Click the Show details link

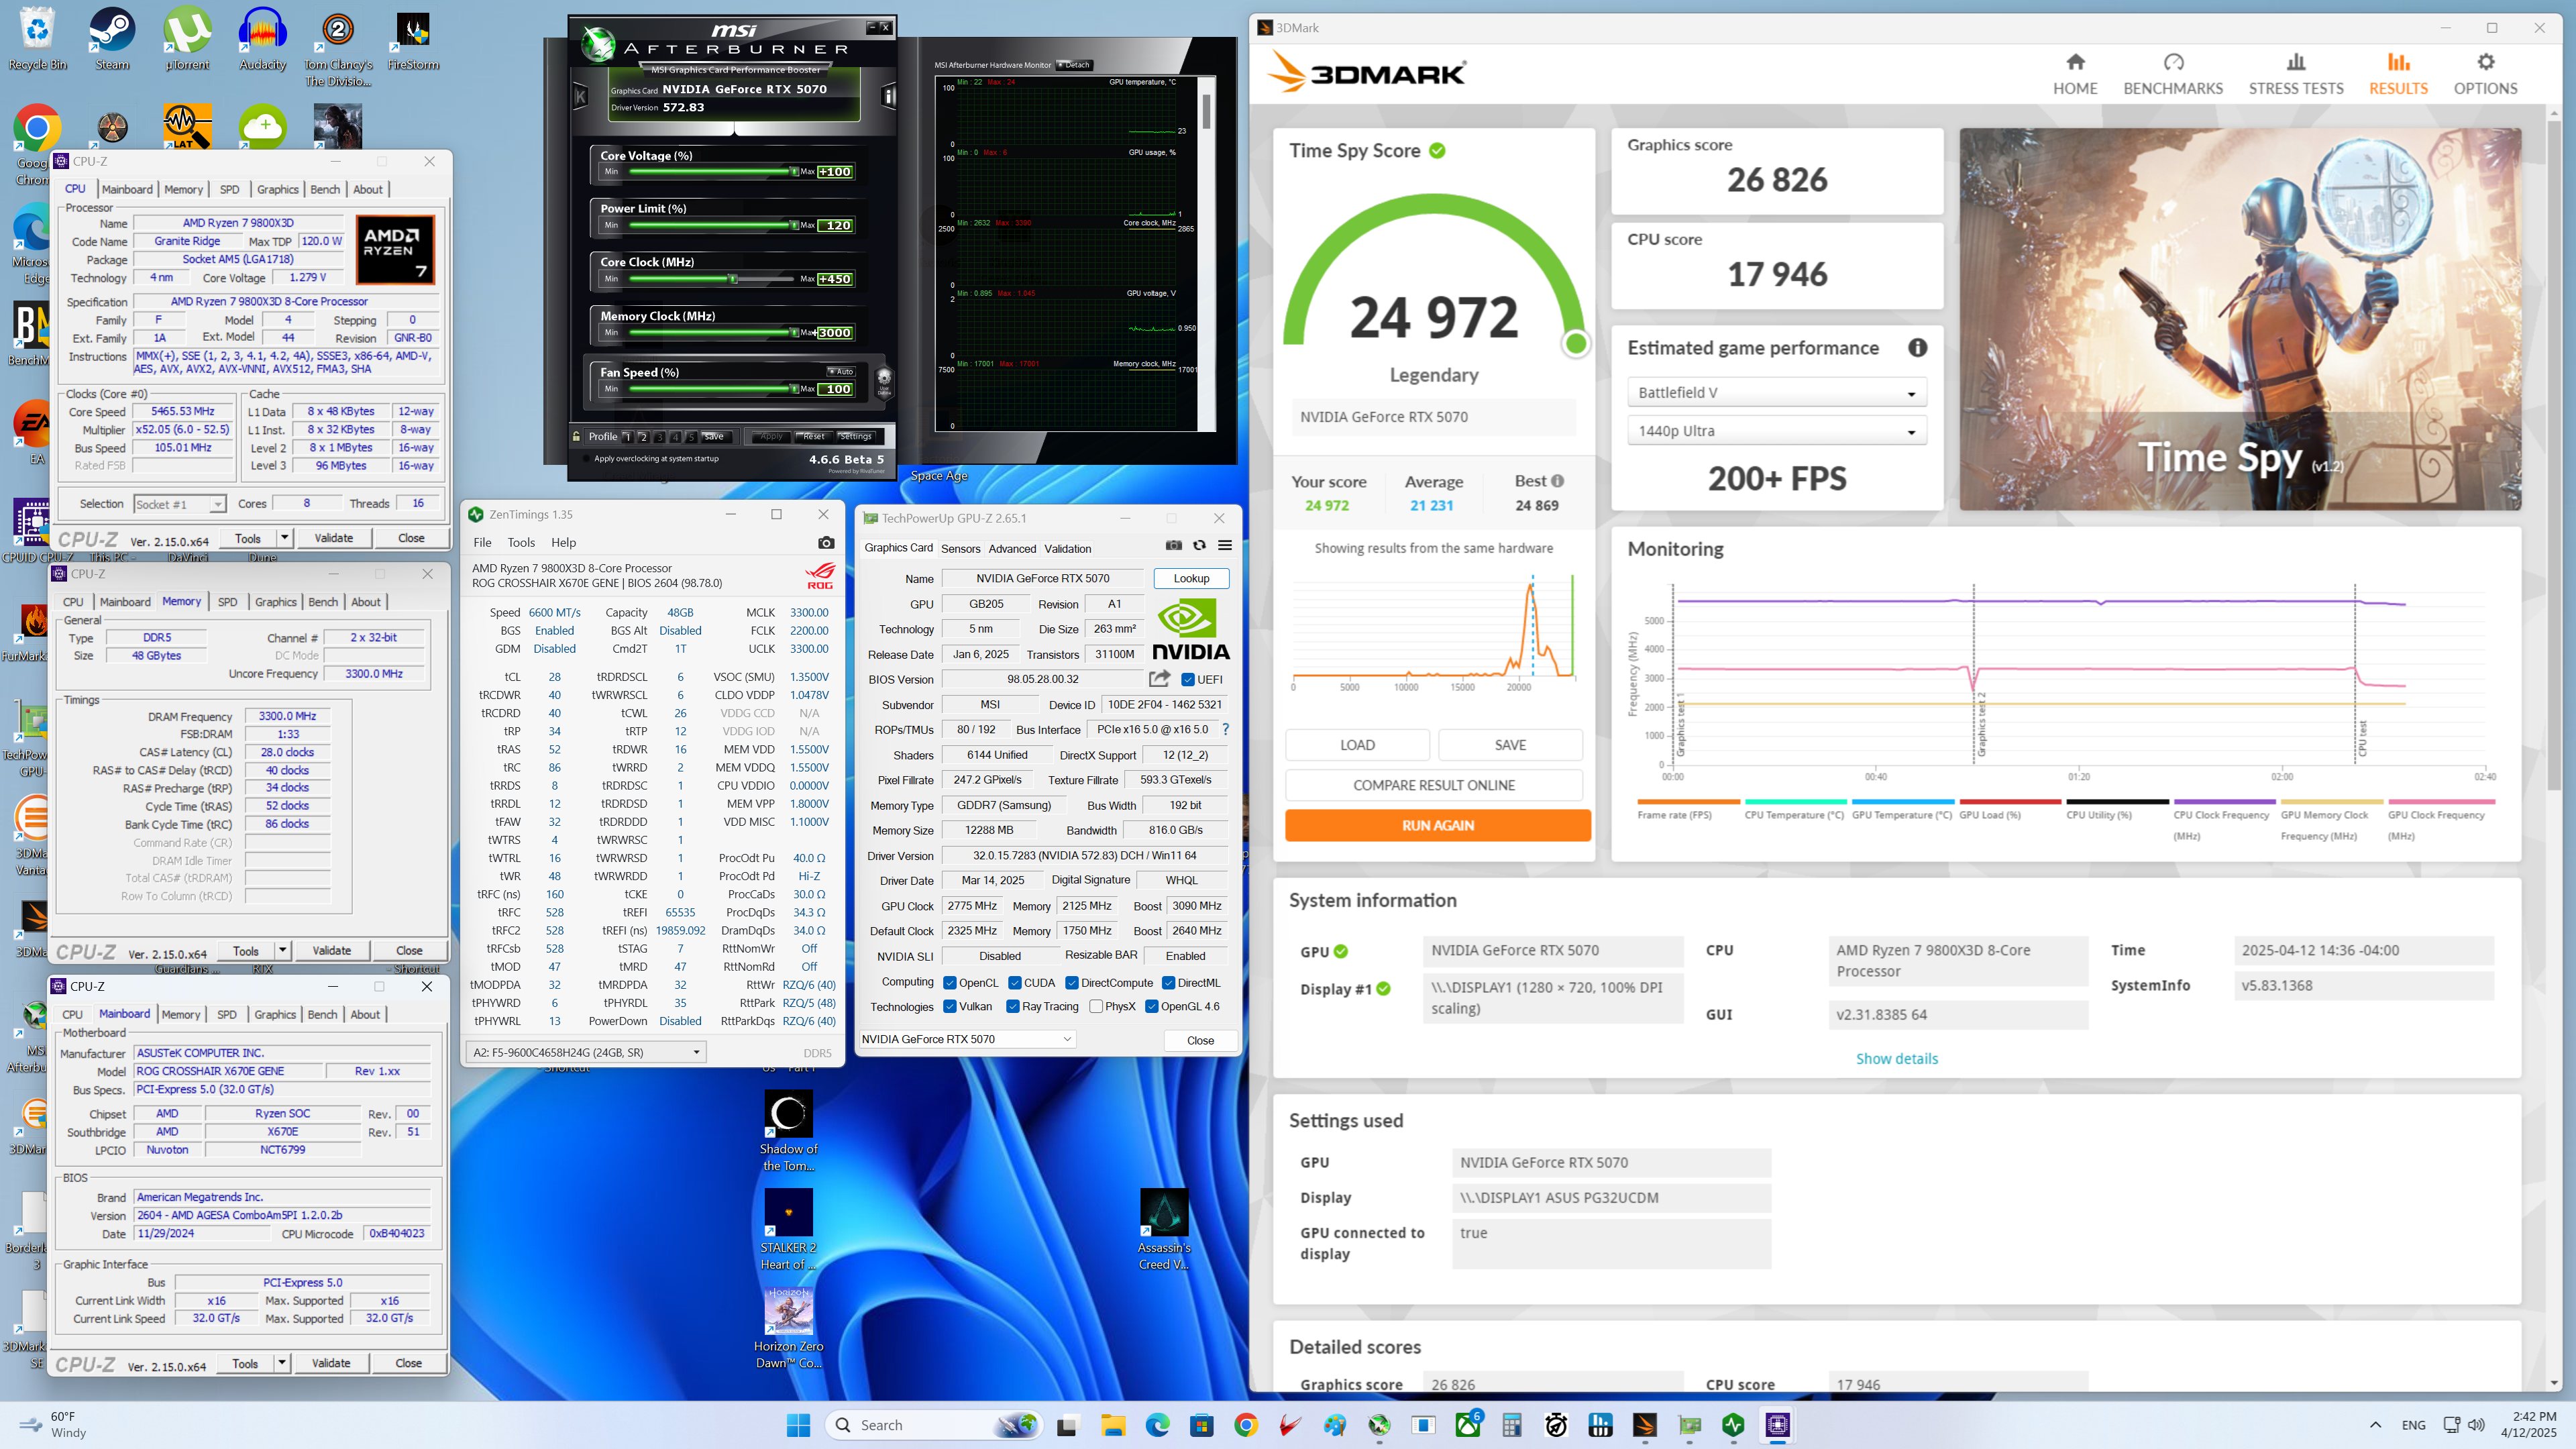[x=1896, y=1058]
